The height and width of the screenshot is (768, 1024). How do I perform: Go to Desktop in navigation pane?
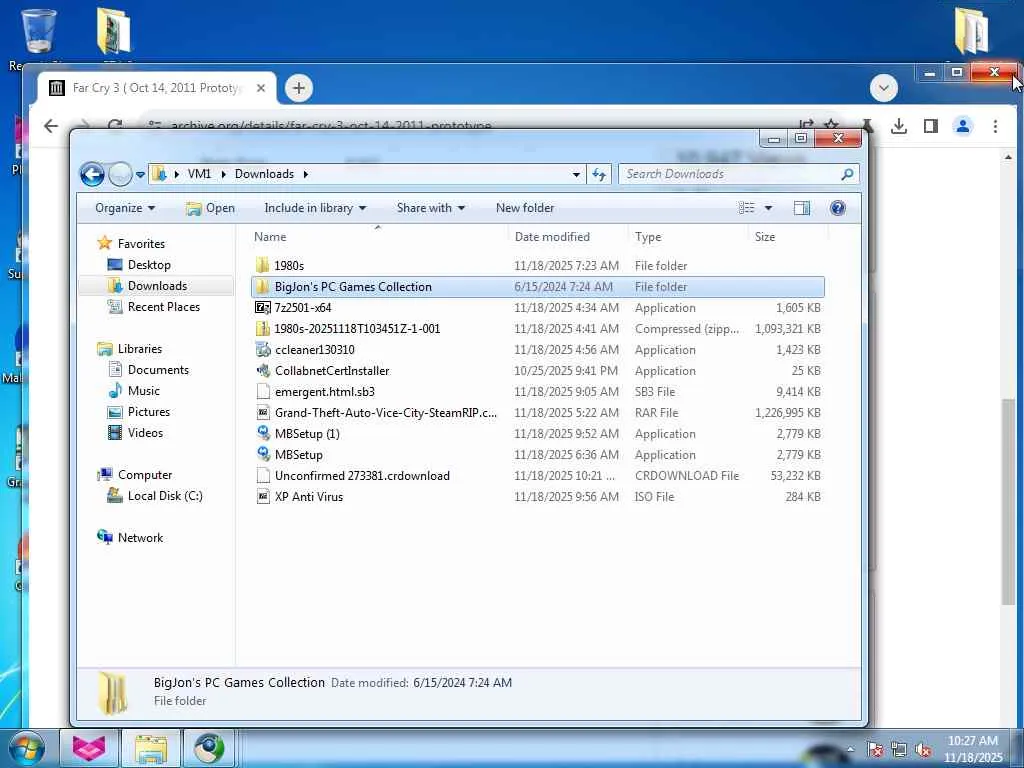point(139,264)
